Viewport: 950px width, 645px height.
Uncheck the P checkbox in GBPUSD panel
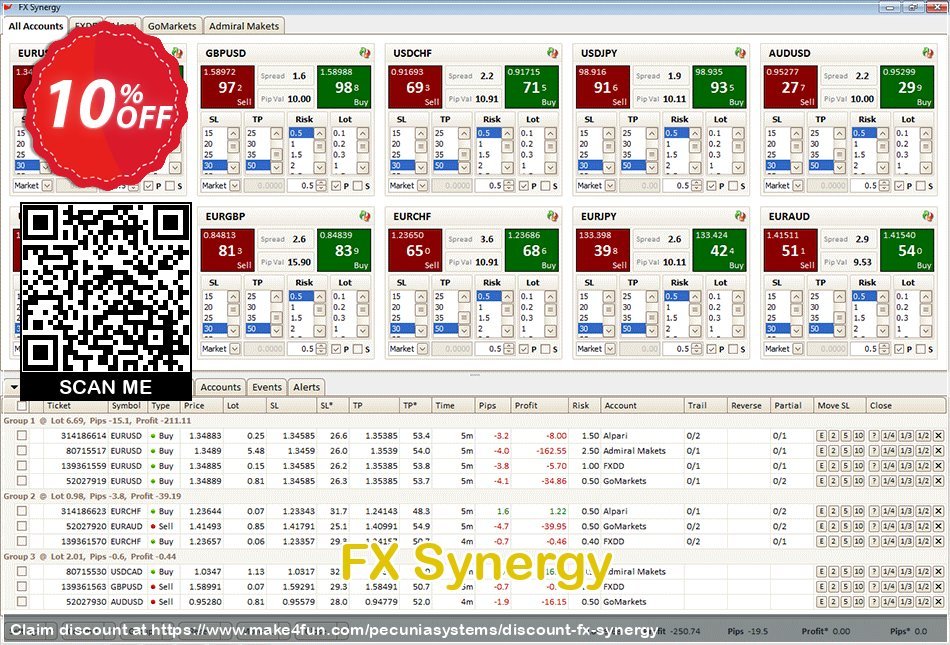[x=336, y=186]
